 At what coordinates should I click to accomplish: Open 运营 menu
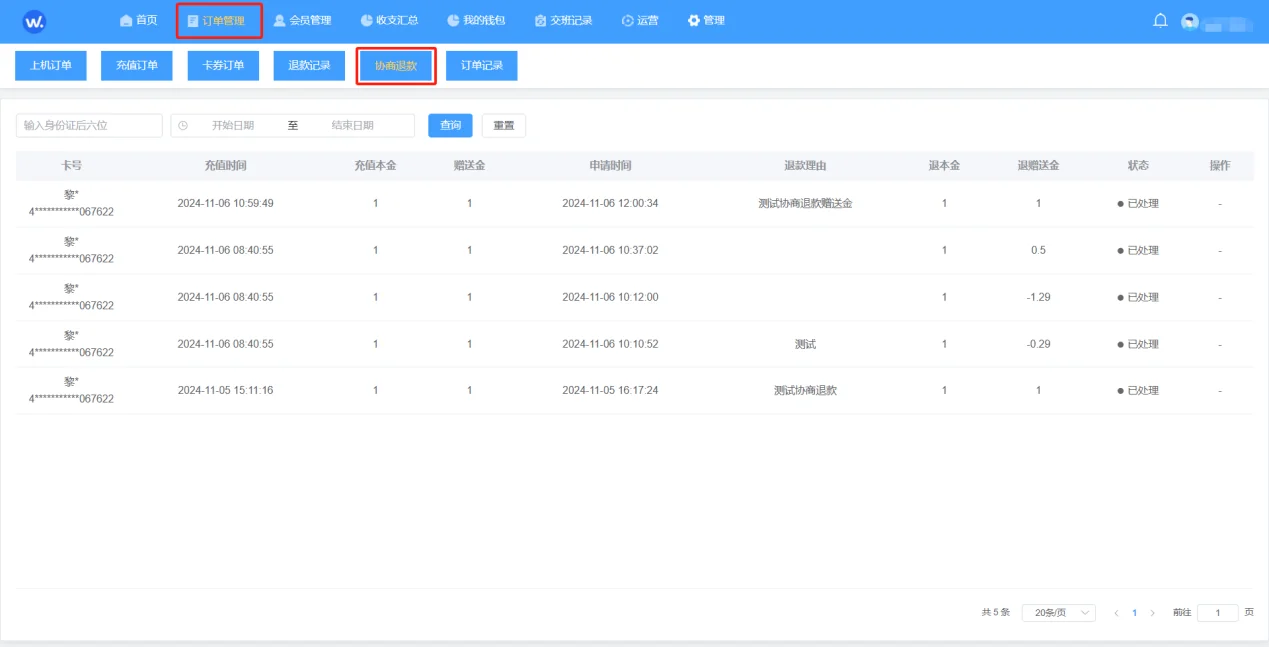pos(640,21)
